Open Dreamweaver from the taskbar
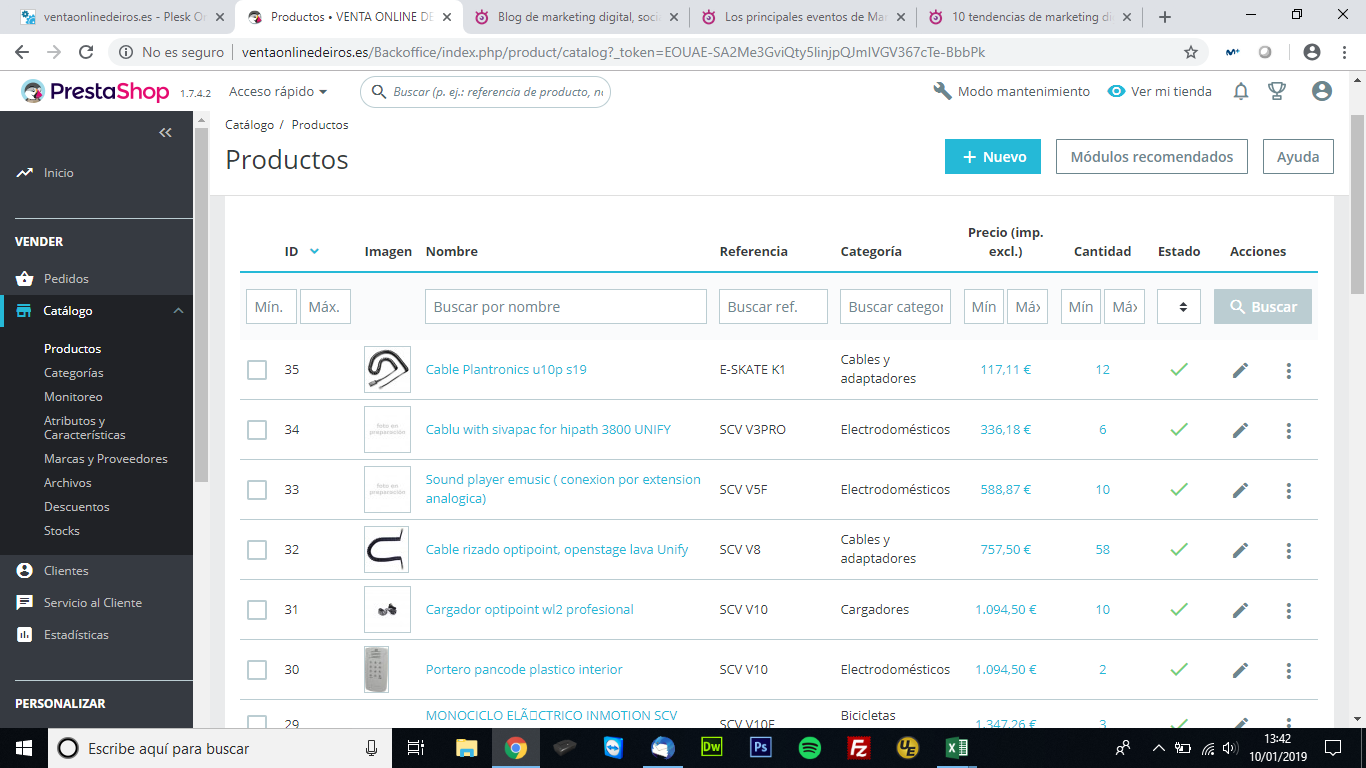 point(712,748)
